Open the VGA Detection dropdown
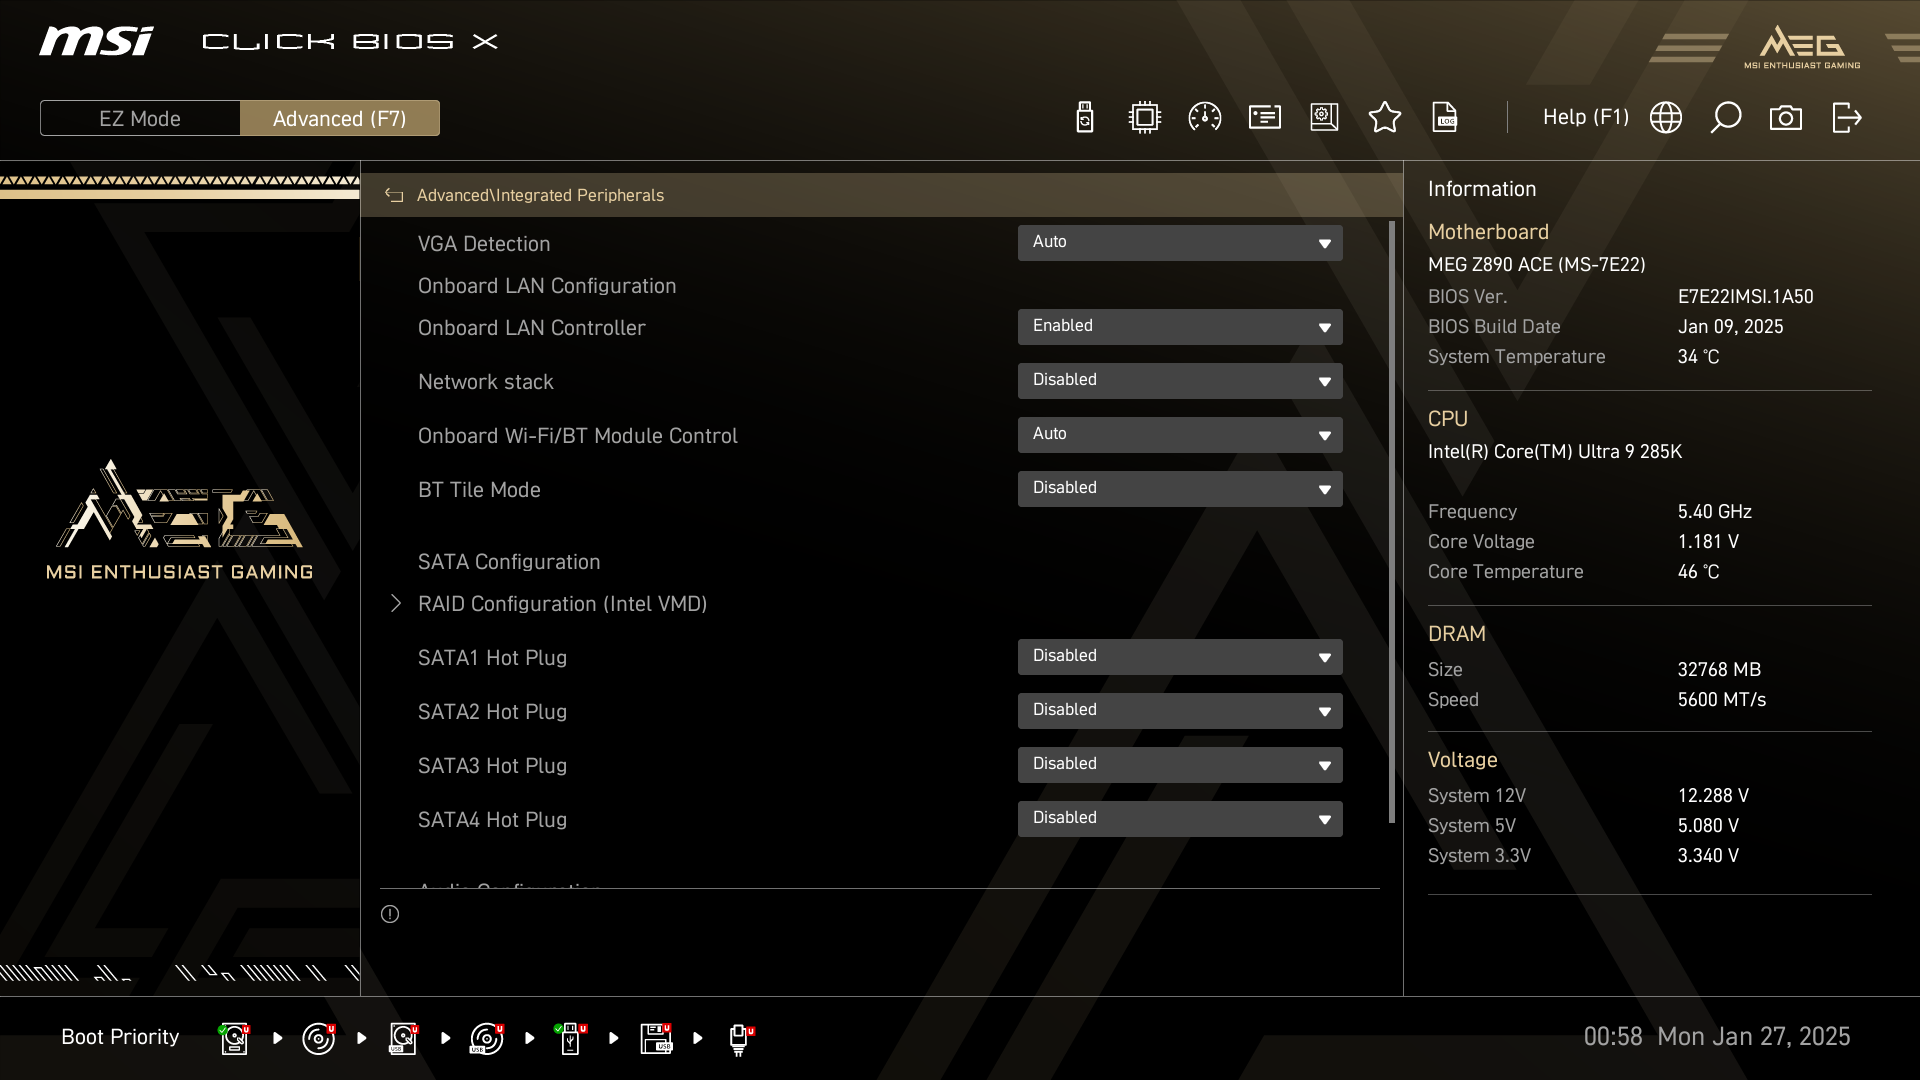This screenshot has width=1920, height=1080. [1179, 243]
